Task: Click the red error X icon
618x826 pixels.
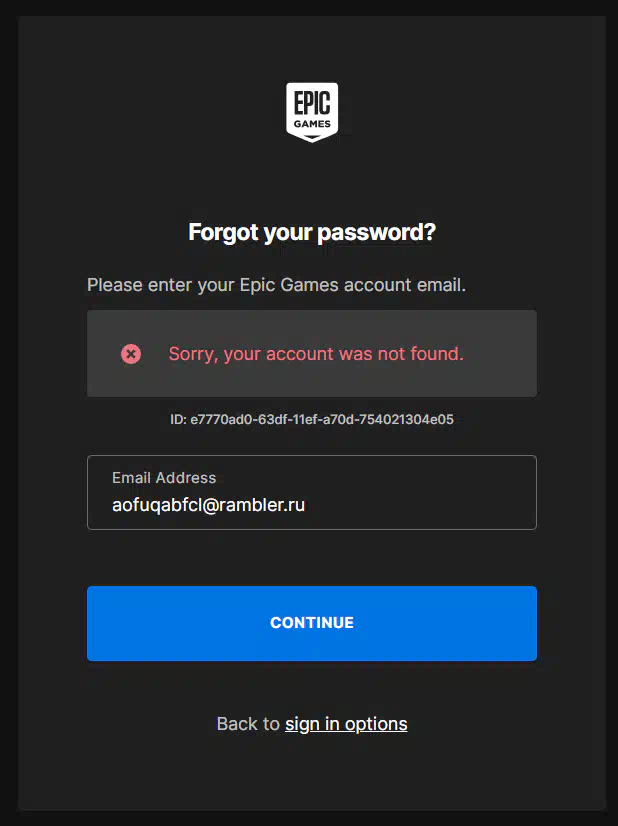Action: click(131, 353)
